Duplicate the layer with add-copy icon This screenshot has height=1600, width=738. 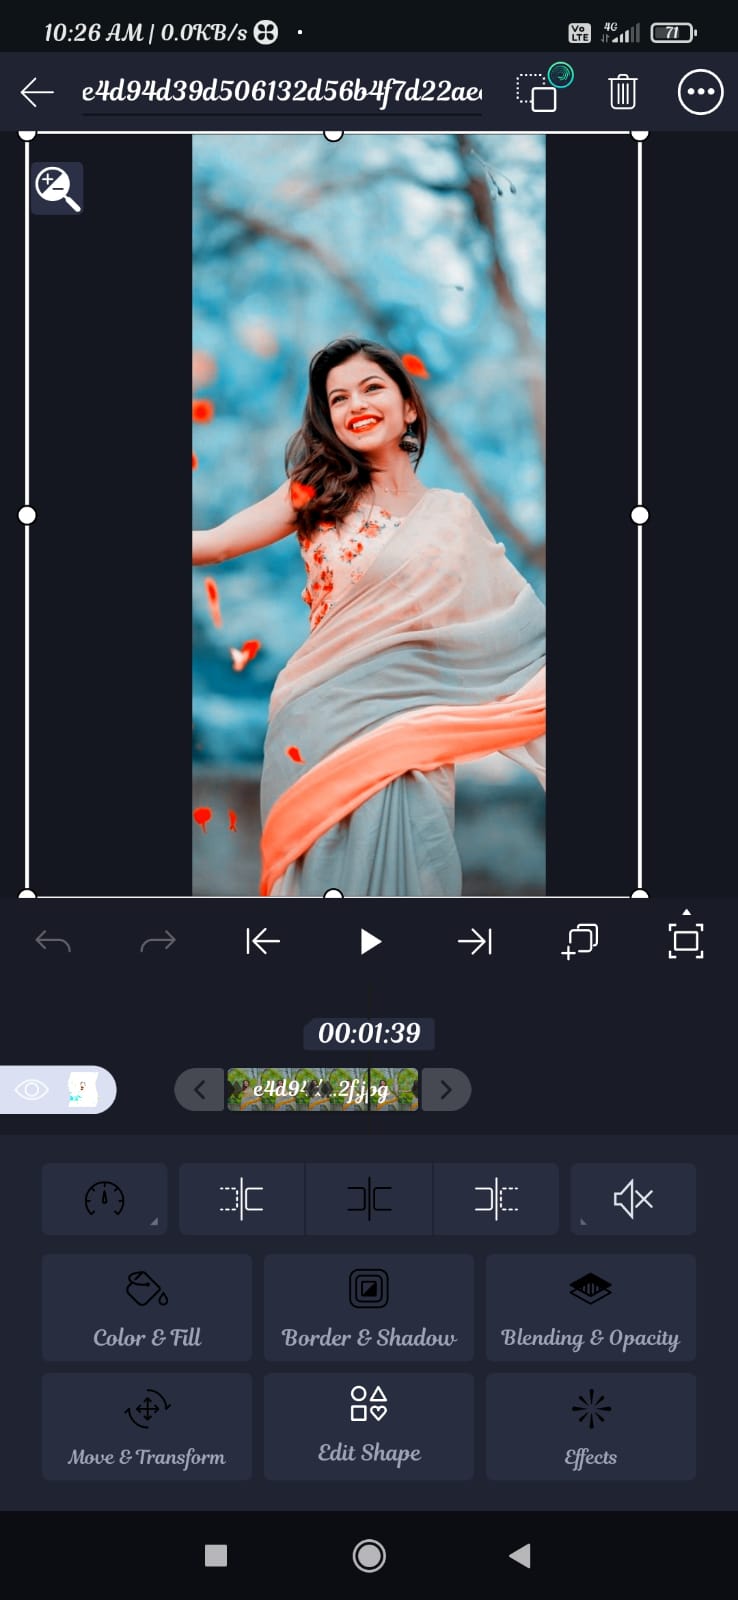(580, 941)
